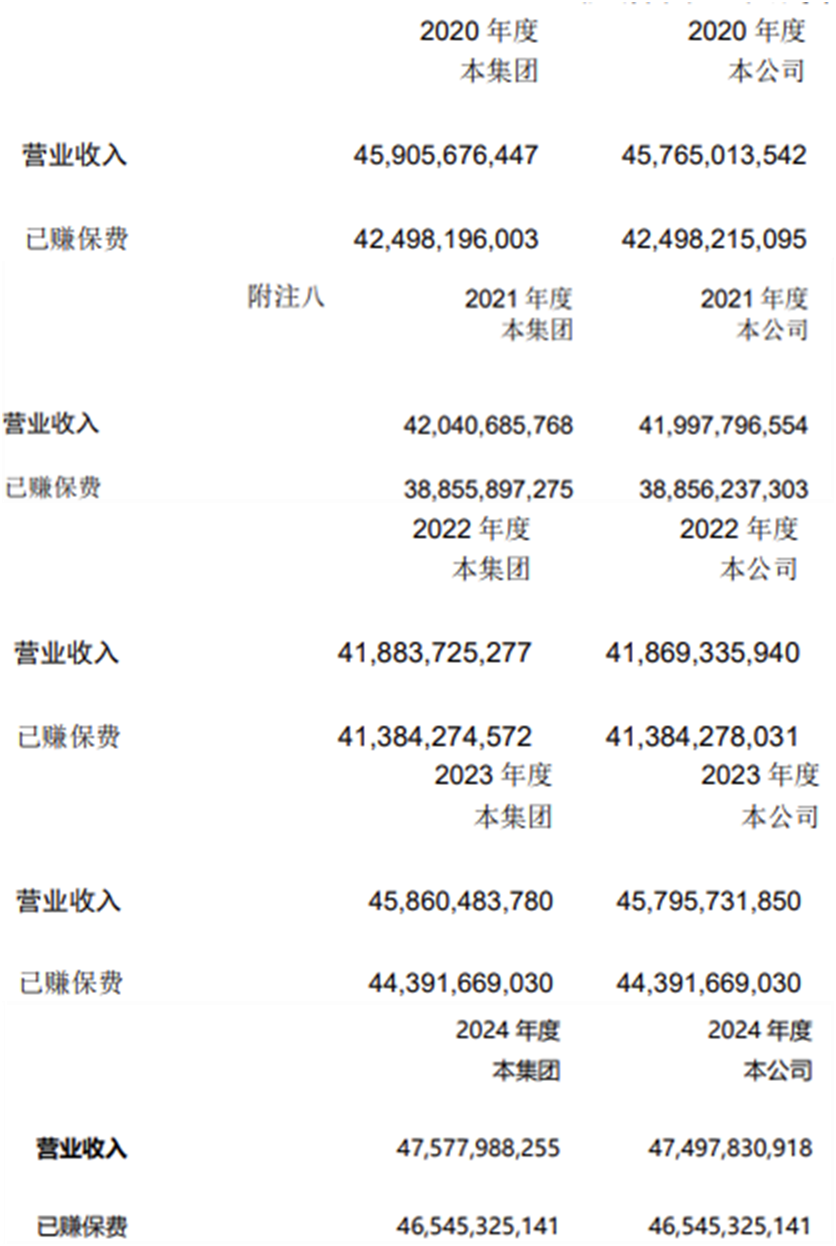Click 2024 本公司 营业收入 value 47,497,830,918
The height and width of the screenshot is (1246, 836).
coord(730,1148)
